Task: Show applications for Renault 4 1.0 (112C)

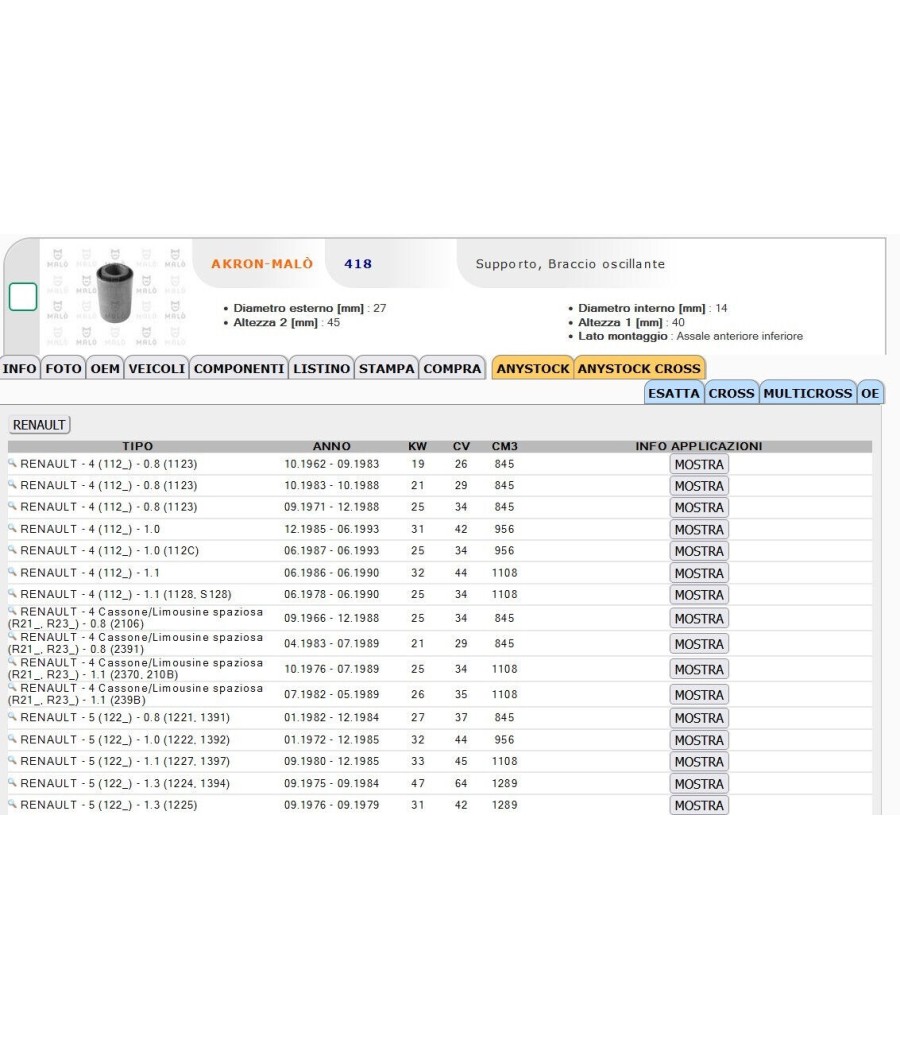Action: tap(699, 550)
